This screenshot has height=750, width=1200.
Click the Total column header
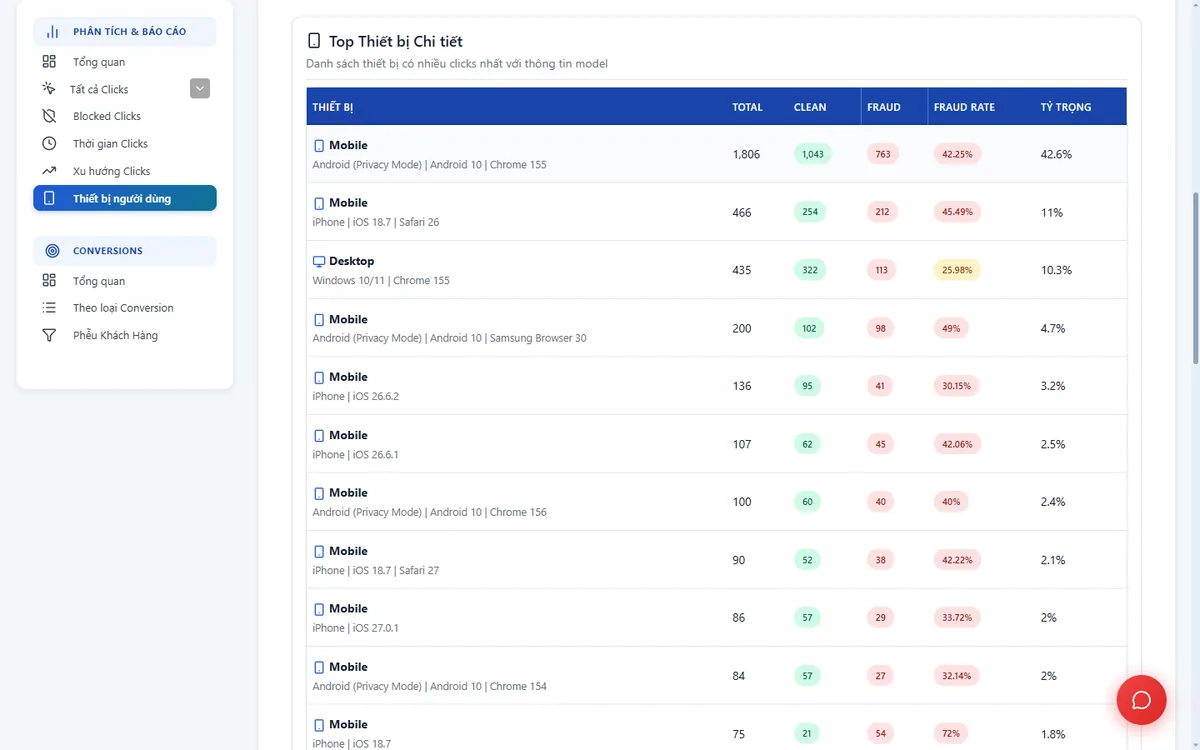(747, 107)
